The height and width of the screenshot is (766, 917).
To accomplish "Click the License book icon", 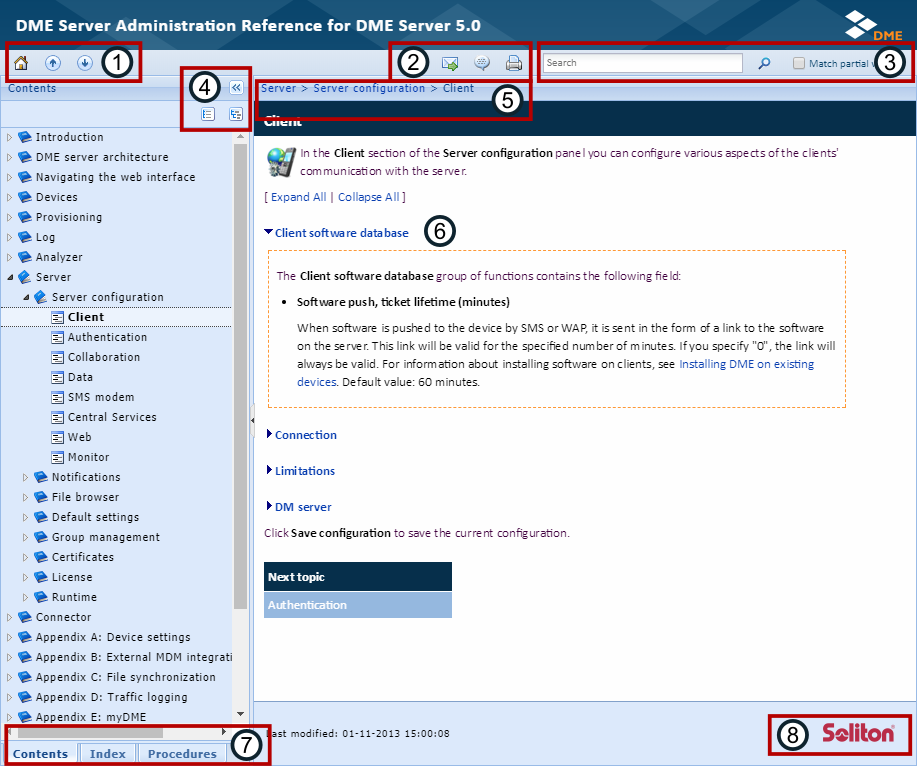I will click(41, 577).
